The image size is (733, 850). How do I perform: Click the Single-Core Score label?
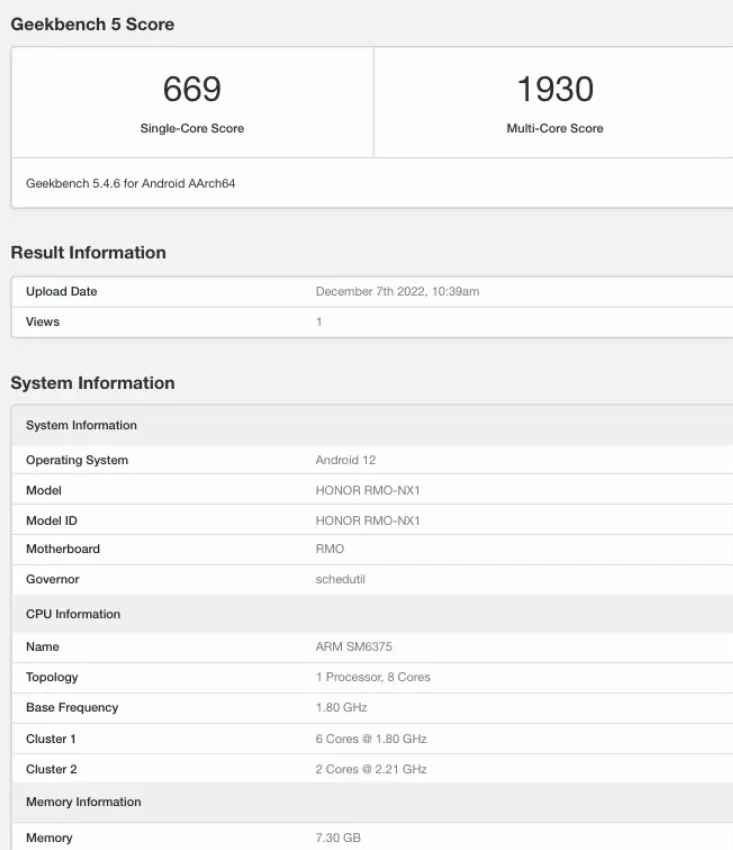(192, 128)
